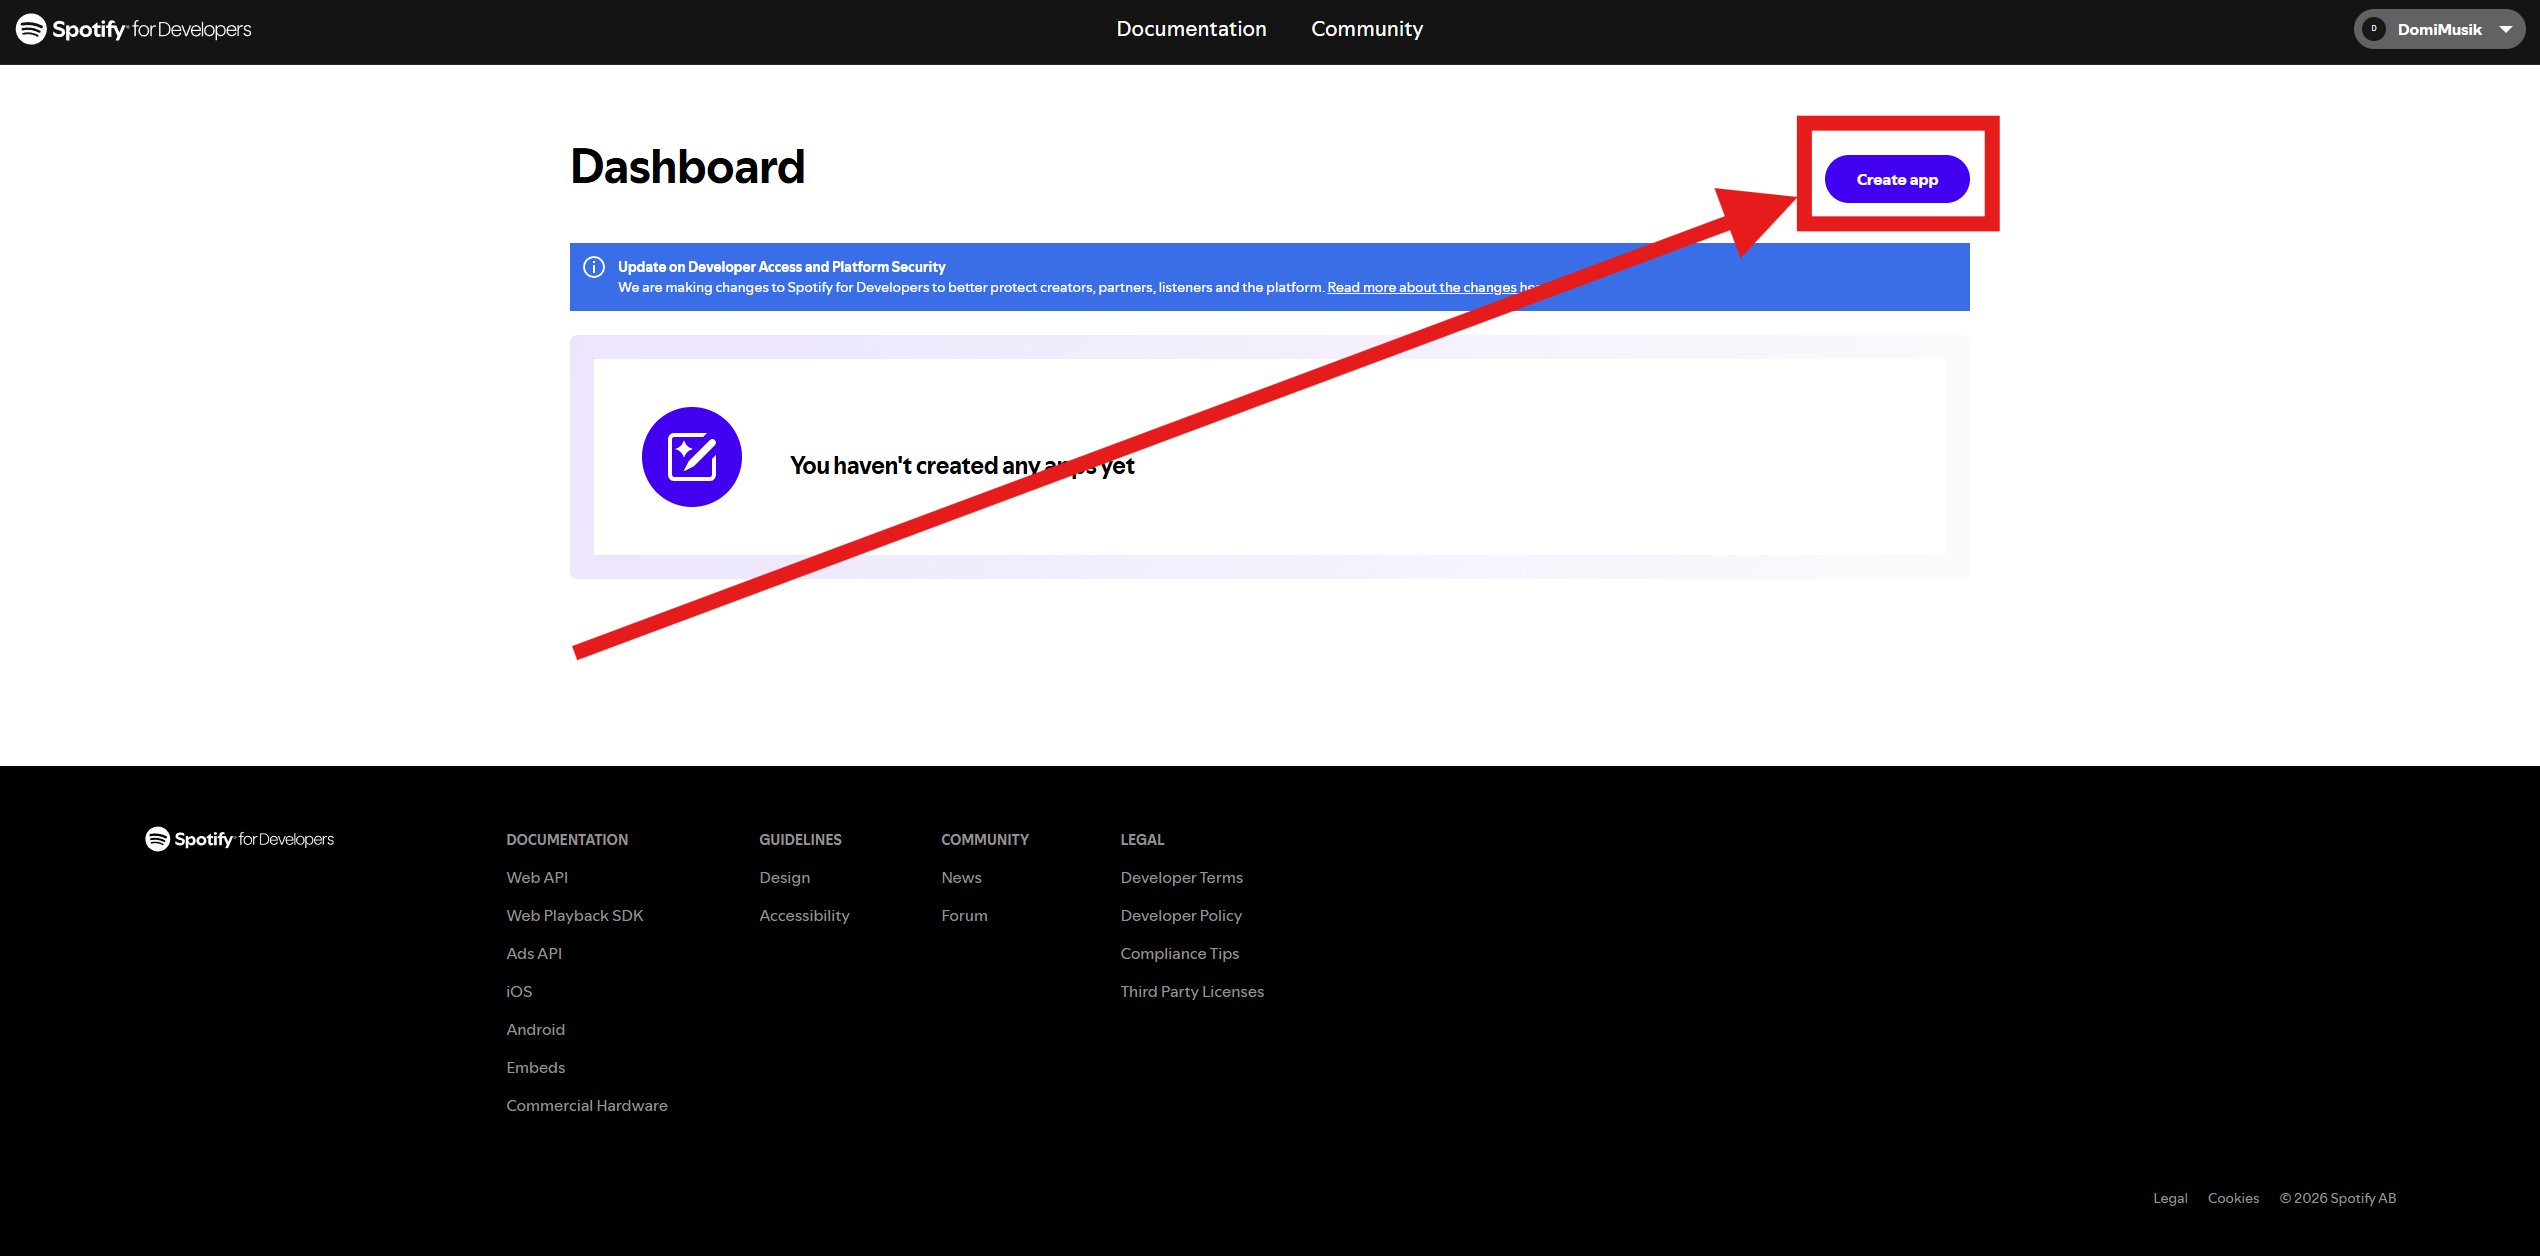Open the Developer Terms link
Viewport: 2540px width, 1256px height.
[1181, 877]
